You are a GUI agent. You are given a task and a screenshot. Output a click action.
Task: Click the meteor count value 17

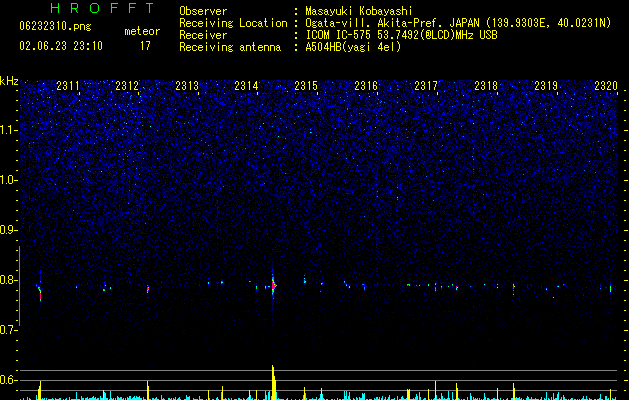pos(145,46)
